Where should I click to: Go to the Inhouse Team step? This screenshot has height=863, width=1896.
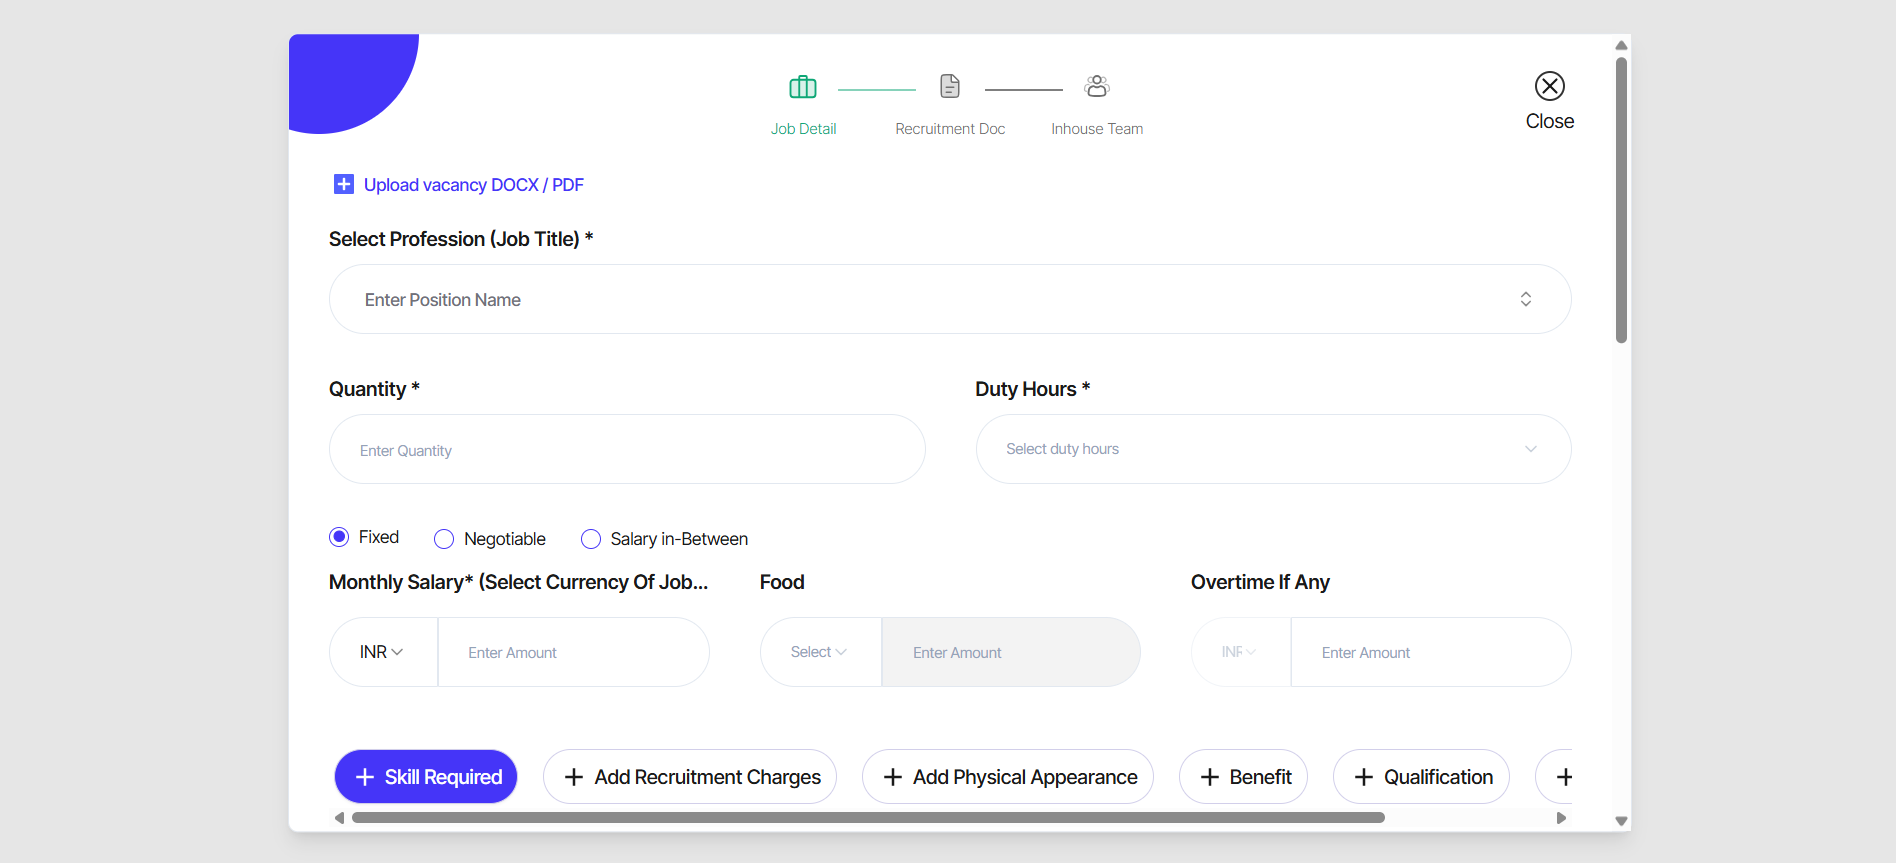[1097, 129]
